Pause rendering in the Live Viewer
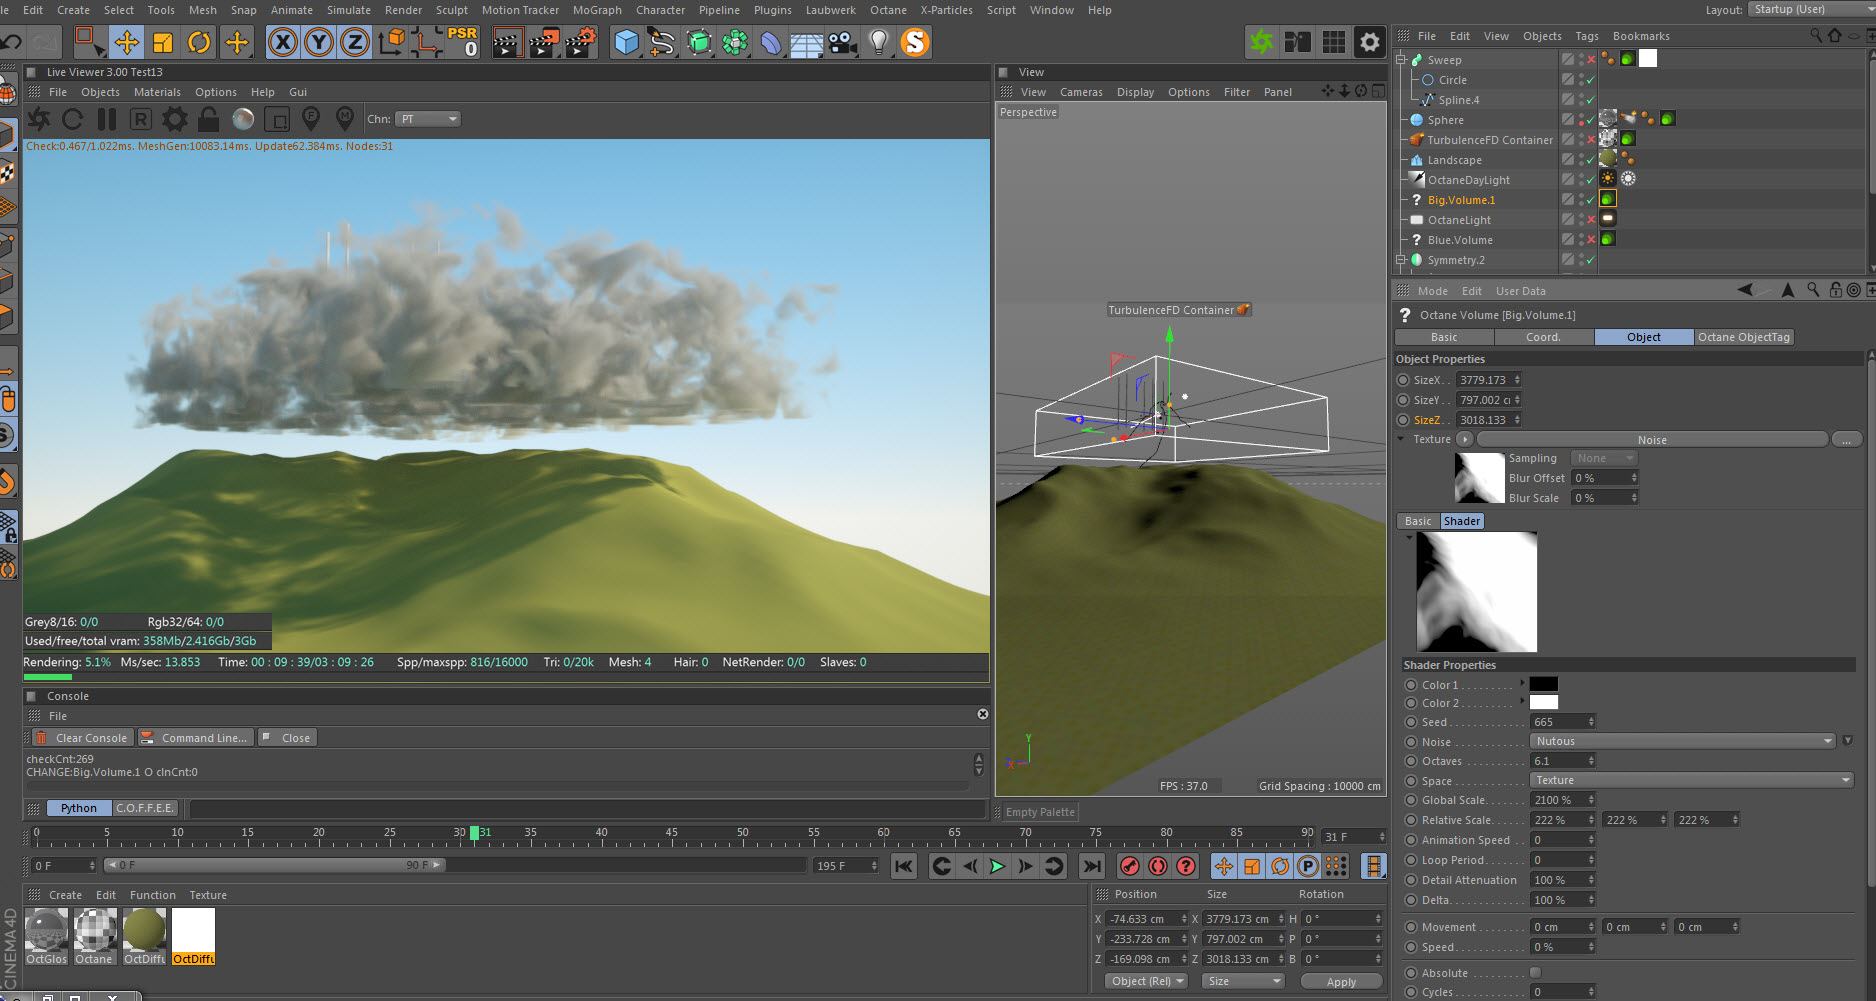The height and width of the screenshot is (1001, 1876). point(107,119)
